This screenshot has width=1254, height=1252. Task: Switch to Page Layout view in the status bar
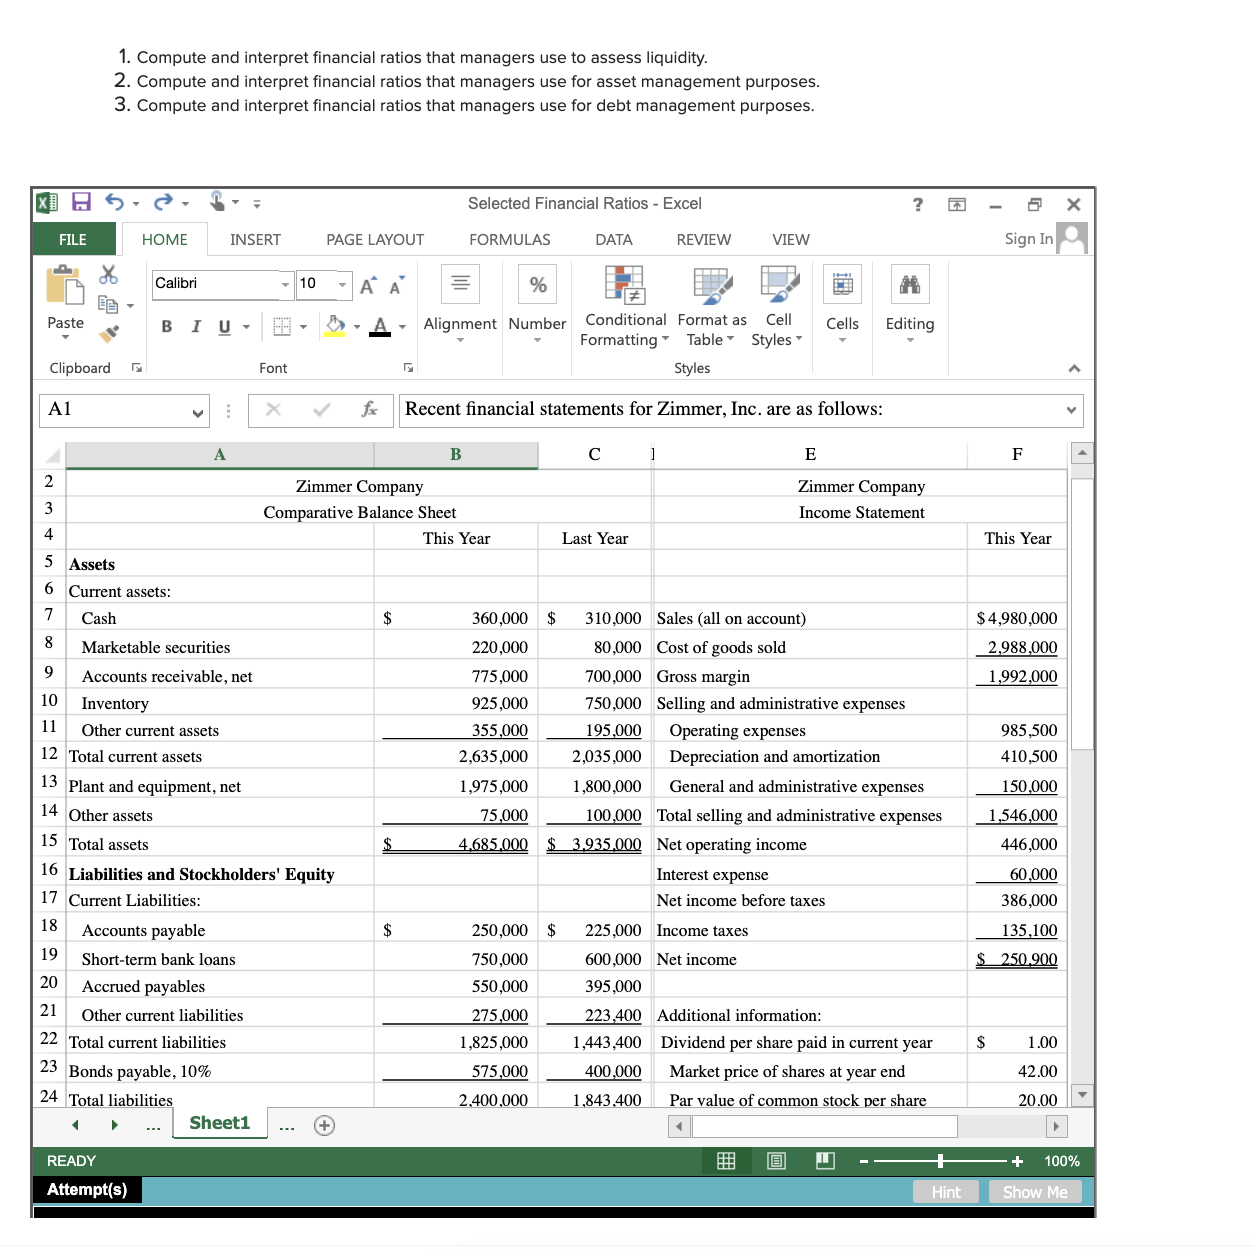(x=776, y=1161)
